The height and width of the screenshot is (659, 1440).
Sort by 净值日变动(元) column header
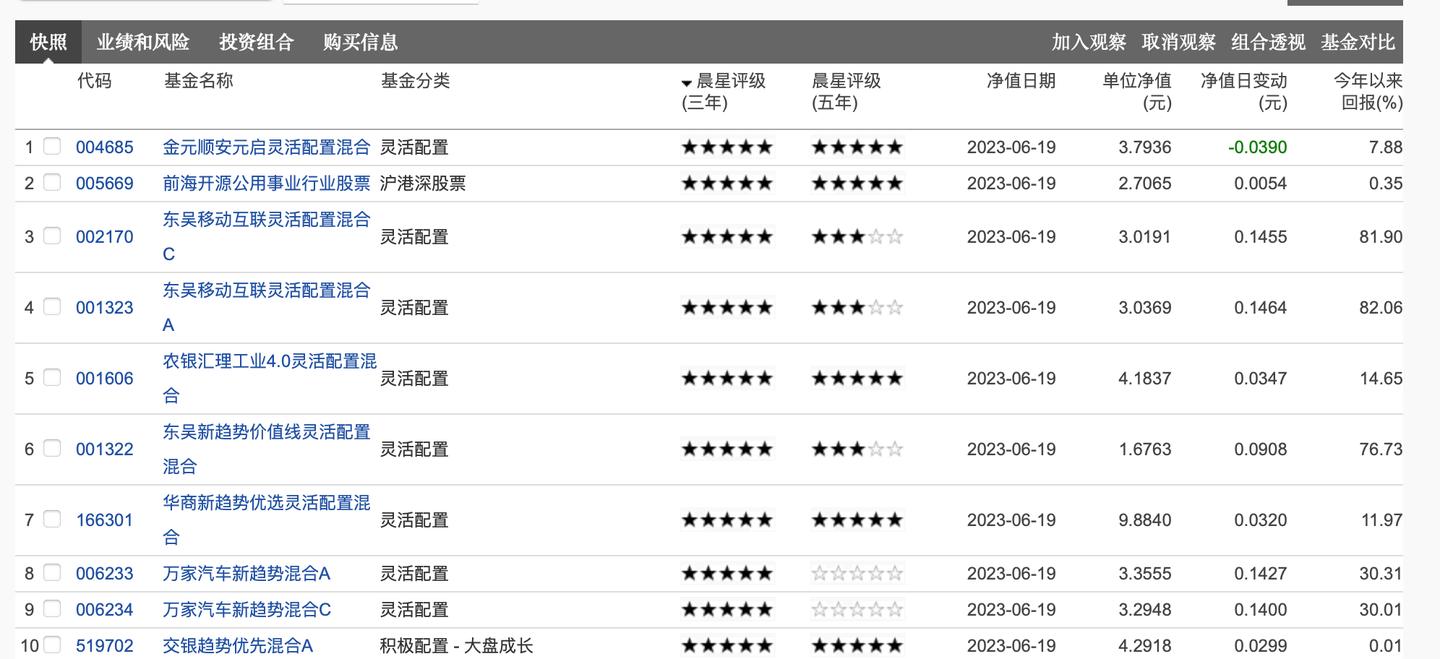[1244, 91]
